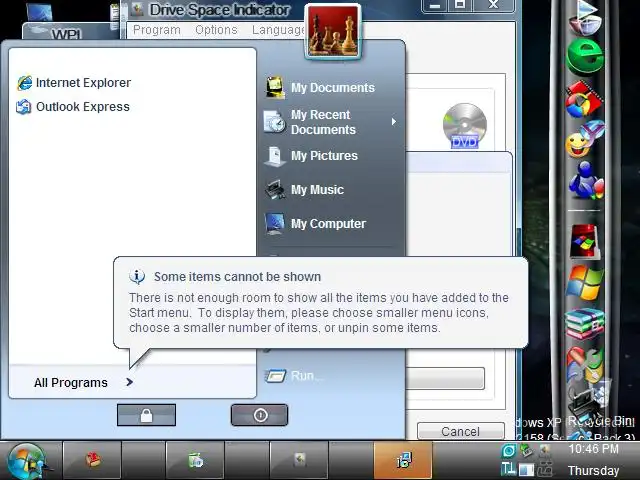Launch Outlook Express from the Start menu
Screen dimensions: 640x480
[73, 107]
